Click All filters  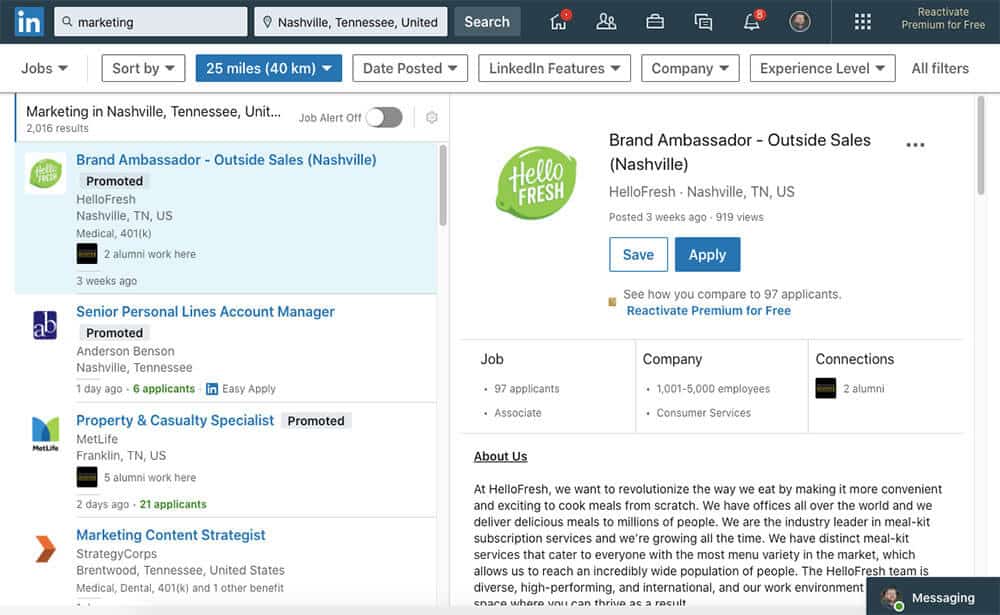[x=939, y=68]
